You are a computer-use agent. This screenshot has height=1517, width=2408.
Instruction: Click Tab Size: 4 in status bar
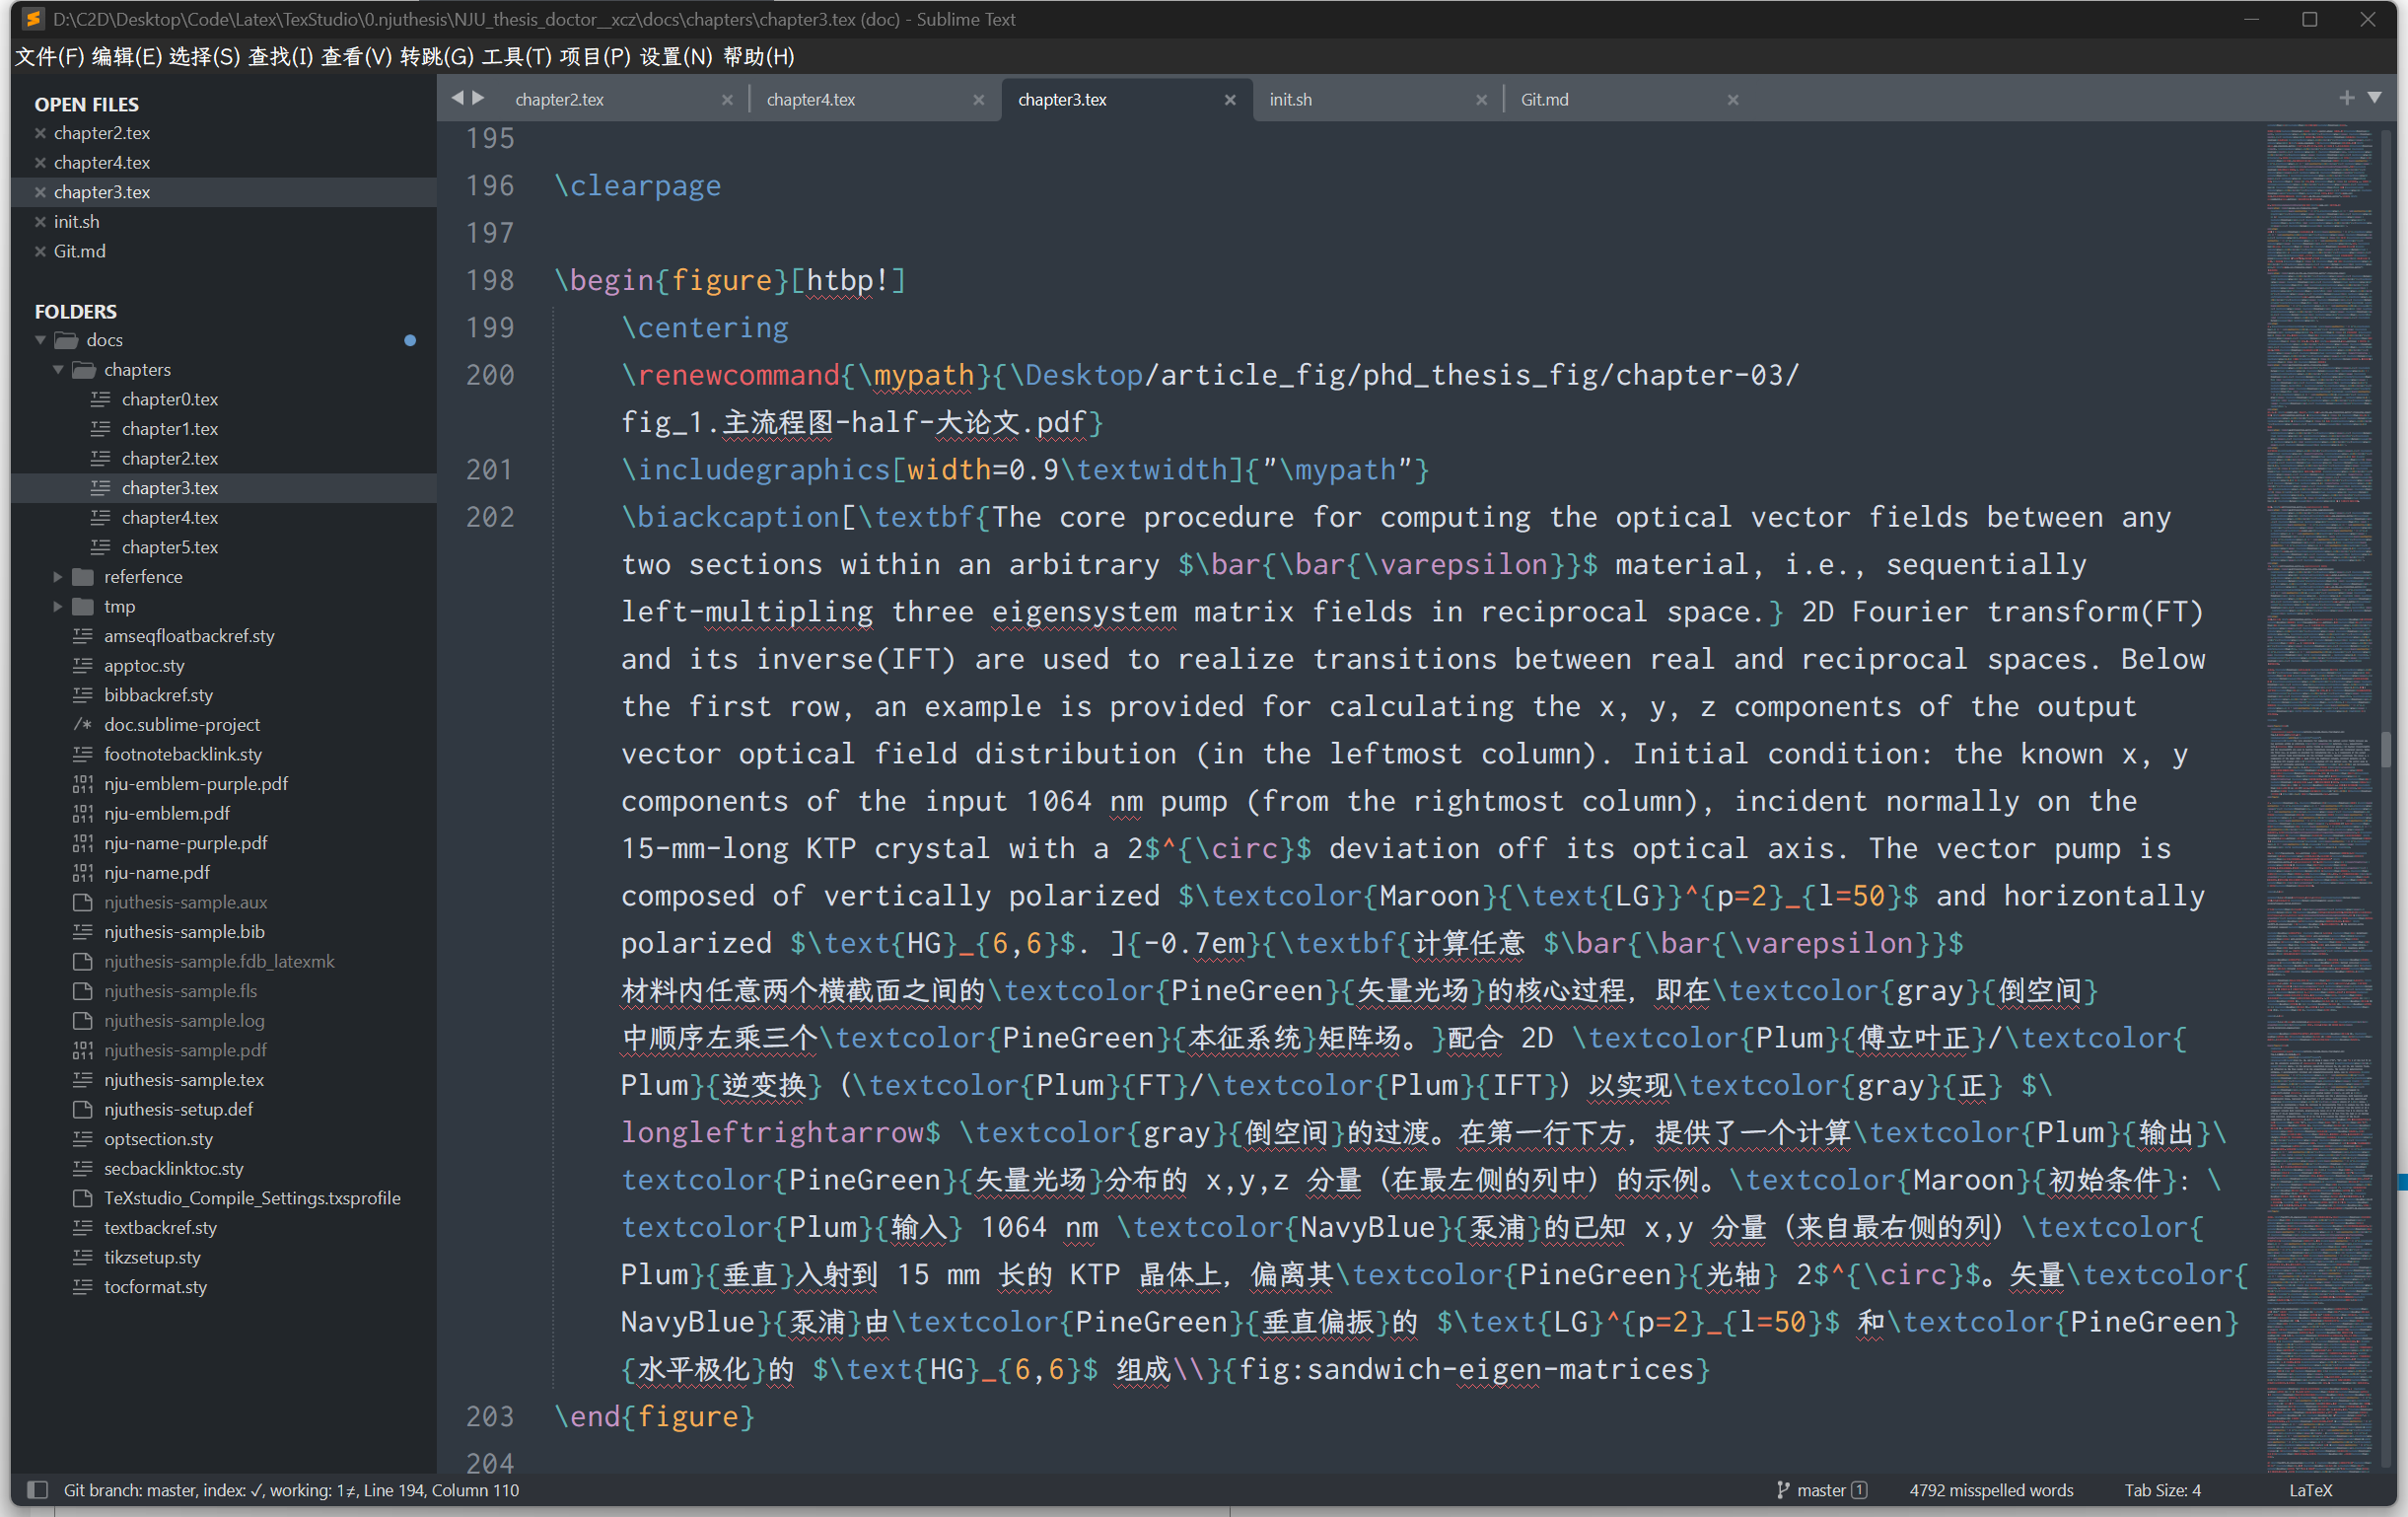click(2162, 1490)
